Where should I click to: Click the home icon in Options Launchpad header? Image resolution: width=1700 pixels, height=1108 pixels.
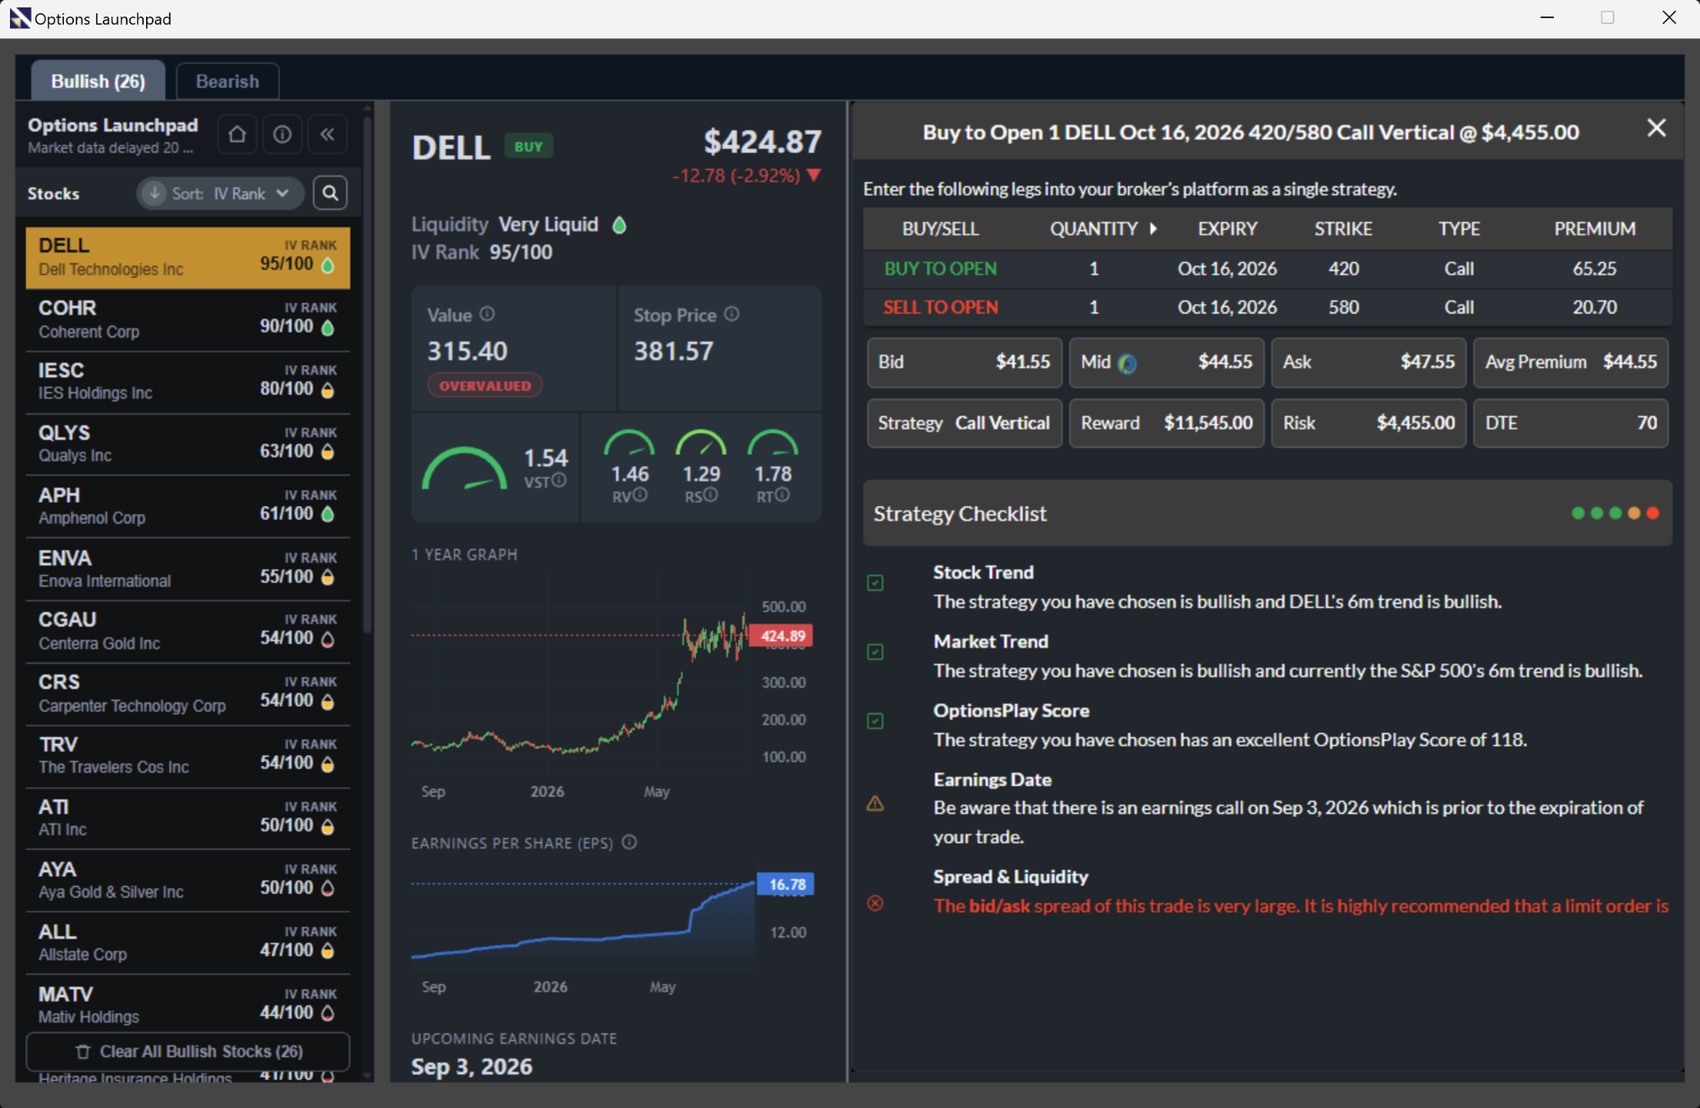pos(237,134)
